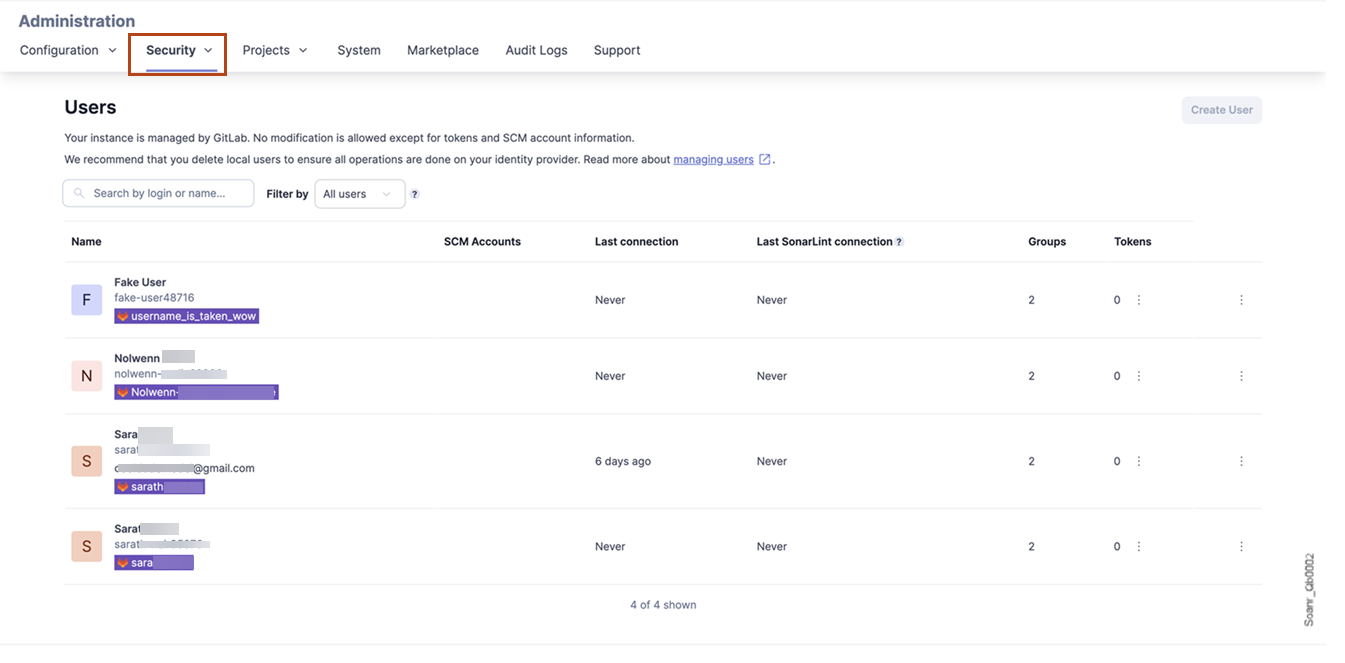This screenshot has width=1345, height=663.
Task: Open row actions for user connected 6 days ago
Action: click(x=1241, y=461)
